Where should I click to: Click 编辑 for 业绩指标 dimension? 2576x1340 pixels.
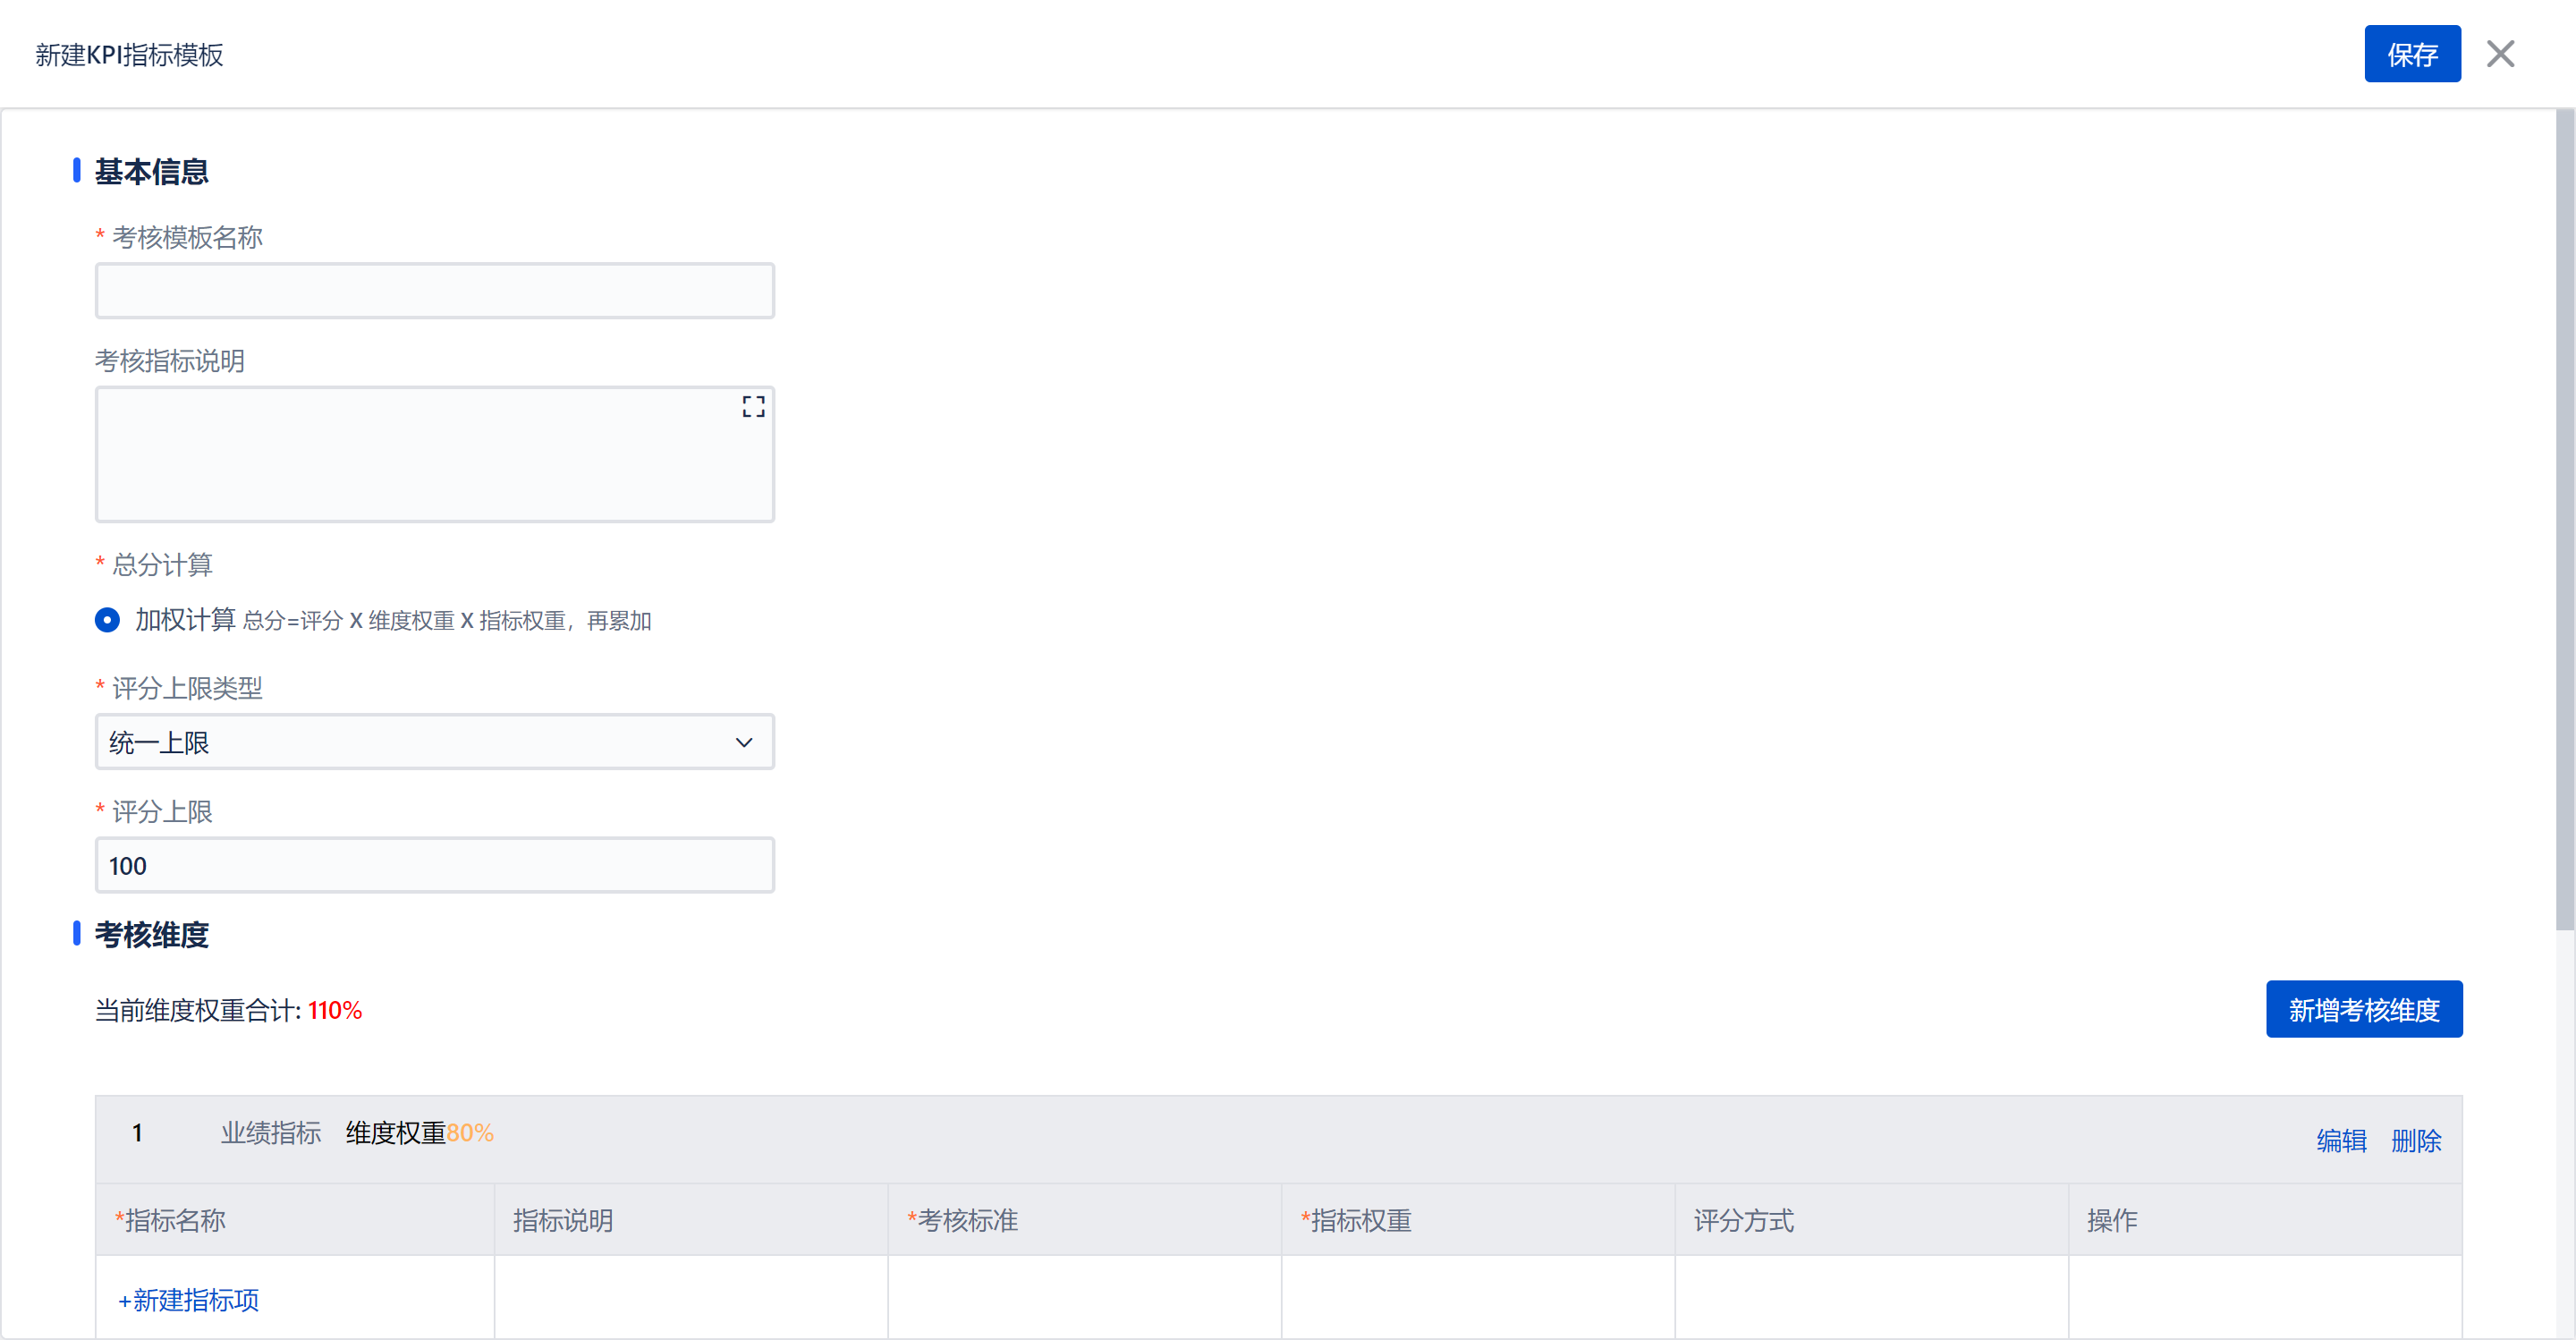point(2341,1140)
